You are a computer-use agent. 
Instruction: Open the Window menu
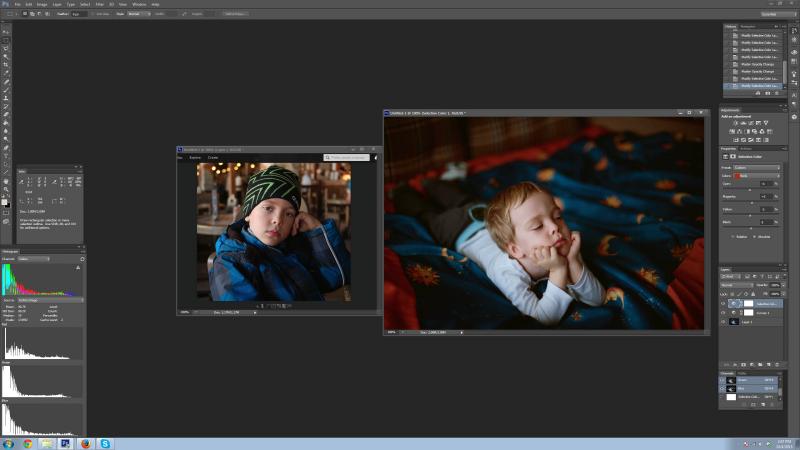click(x=139, y=4)
